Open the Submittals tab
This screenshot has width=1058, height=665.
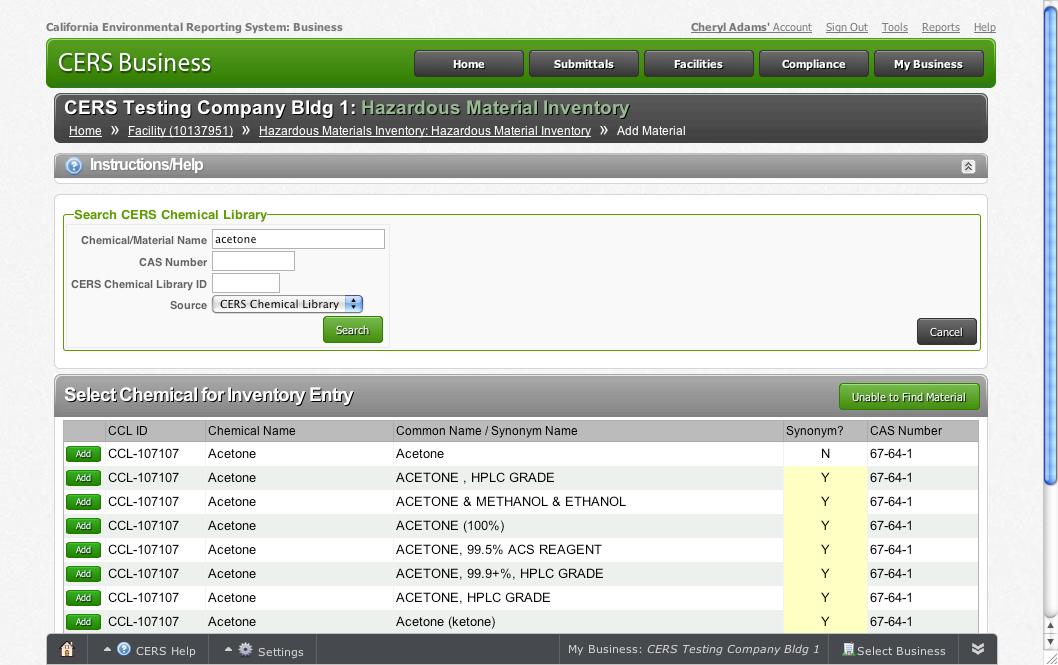pos(584,64)
